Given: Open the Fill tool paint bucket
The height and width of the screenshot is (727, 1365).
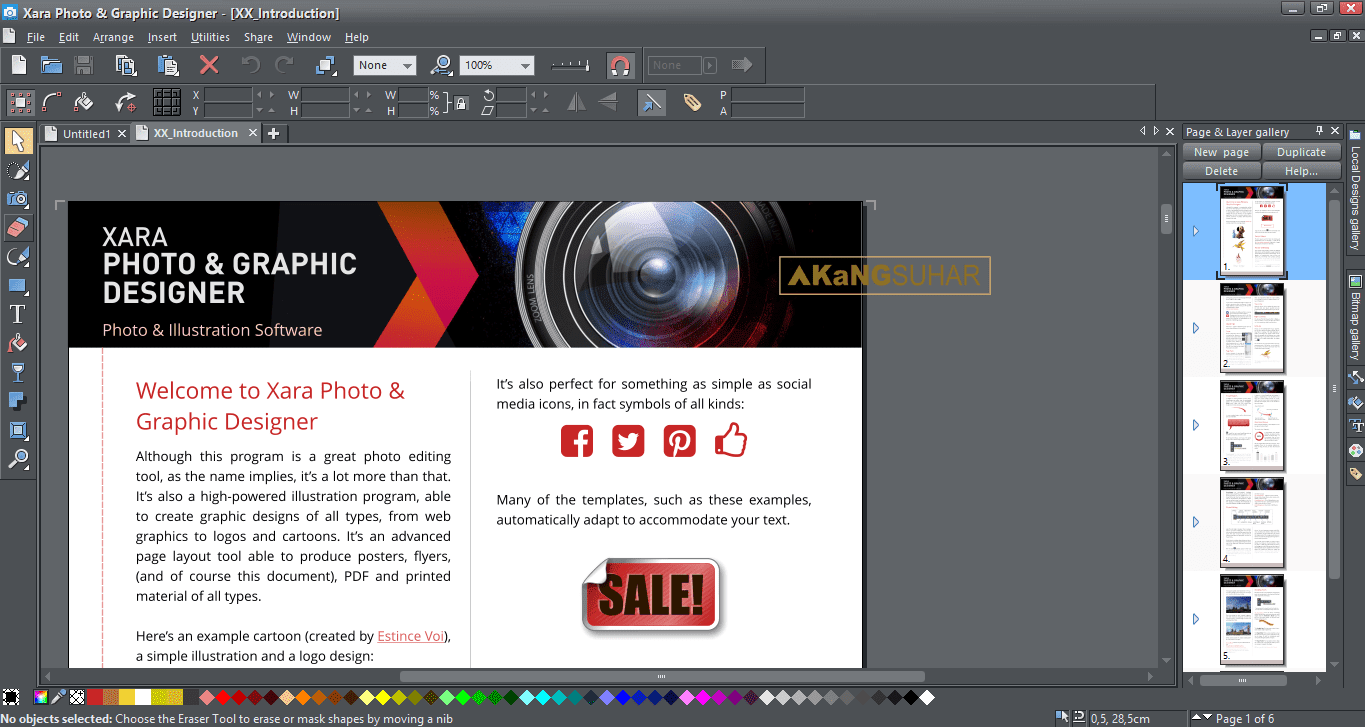Looking at the screenshot, I should pyautogui.click(x=18, y=343).
